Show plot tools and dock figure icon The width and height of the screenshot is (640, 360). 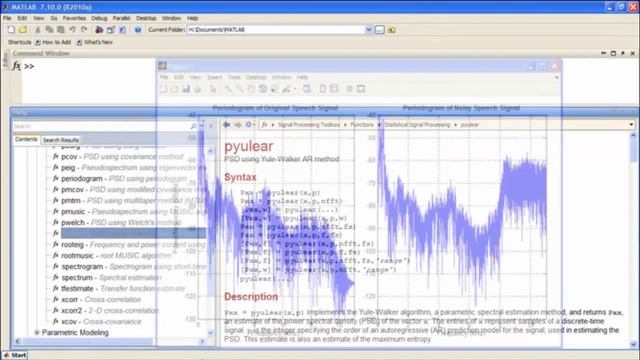pos(361,89)
